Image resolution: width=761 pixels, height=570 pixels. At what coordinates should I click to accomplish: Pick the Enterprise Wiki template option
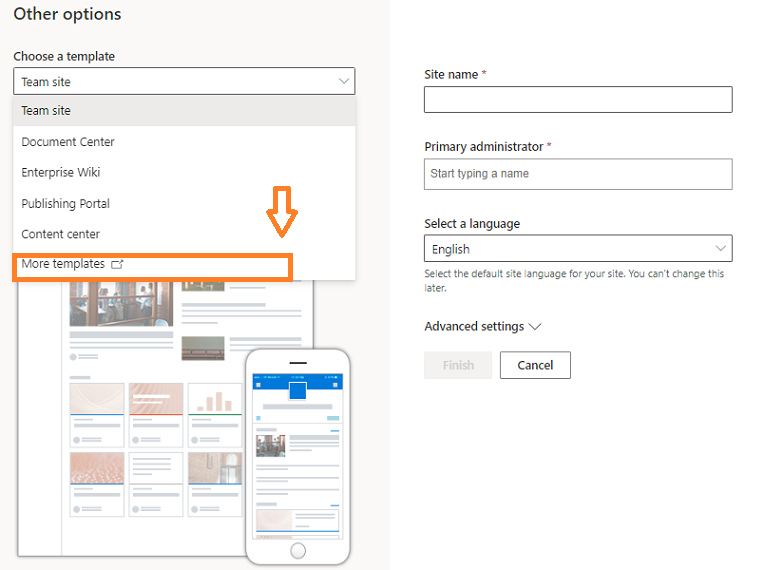[x=61, y=173]
